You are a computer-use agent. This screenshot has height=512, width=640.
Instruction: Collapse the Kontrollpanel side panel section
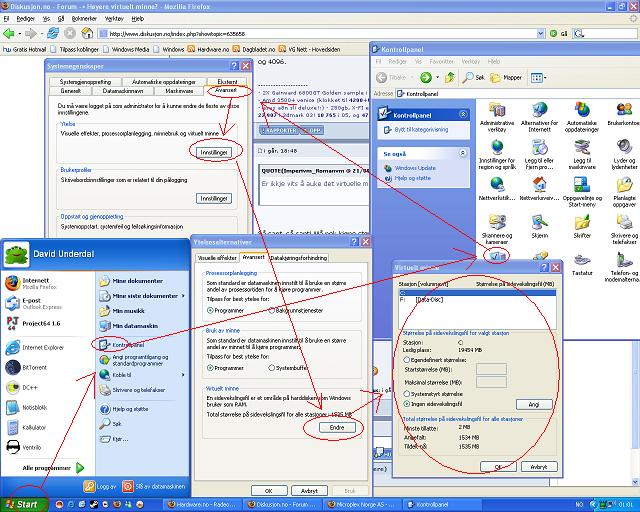tap(463, 114)
